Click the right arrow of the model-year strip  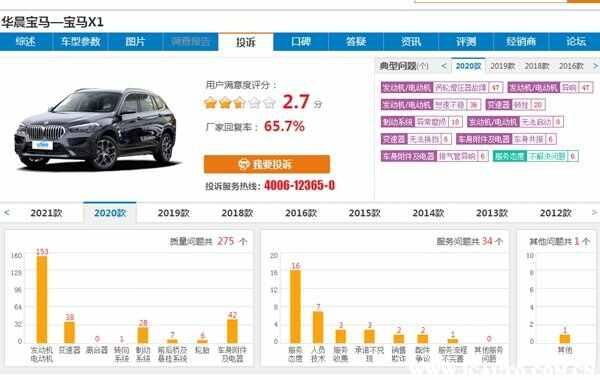[x=594, y=212]
